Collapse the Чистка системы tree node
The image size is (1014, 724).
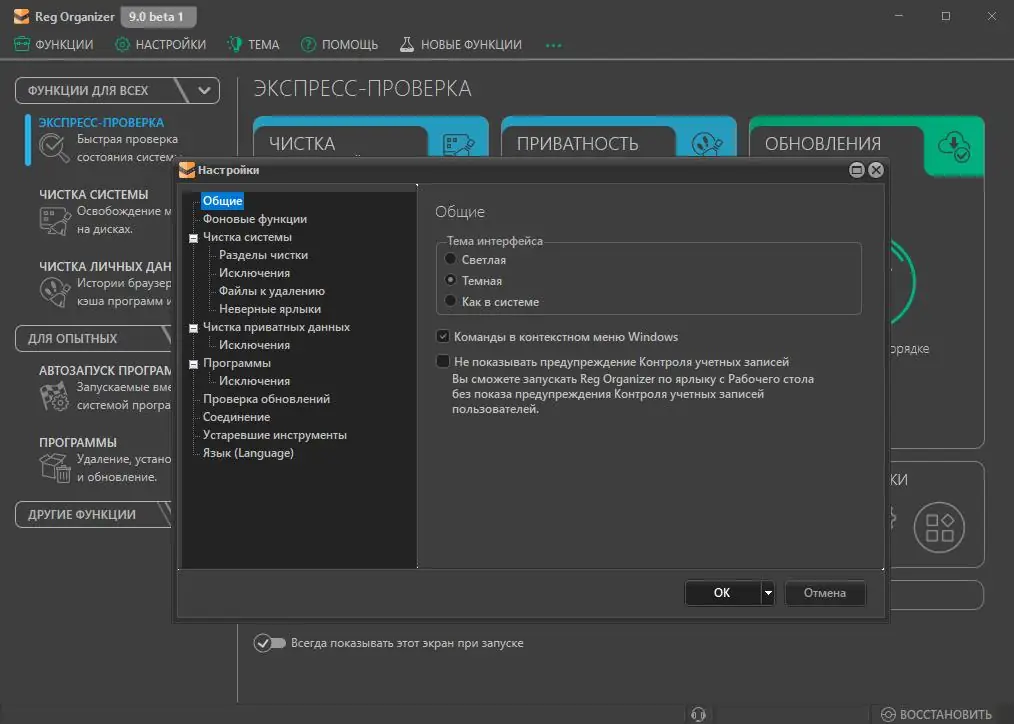pyautogui.click(x=193, y=238)
